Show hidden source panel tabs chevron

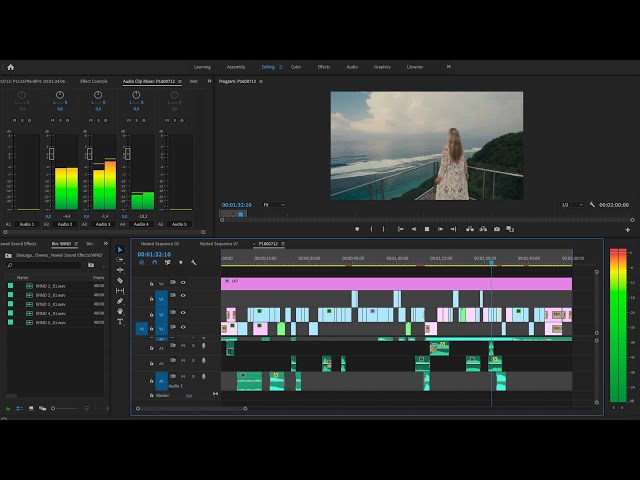tap(209, 81)
